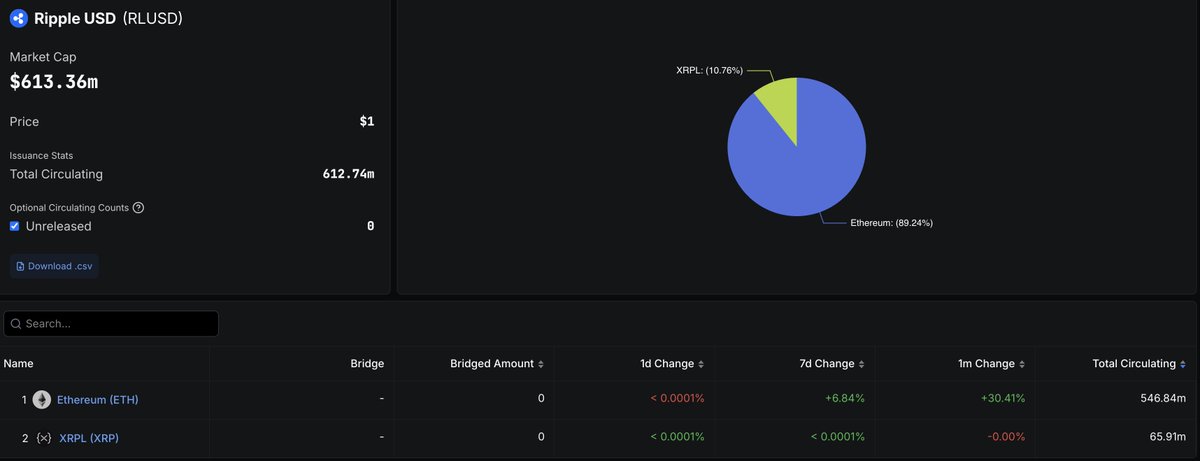Sort by Total Circulating column
Image resolution: width=1200 pixels, height=461 pixels.
pos(1139,364)
